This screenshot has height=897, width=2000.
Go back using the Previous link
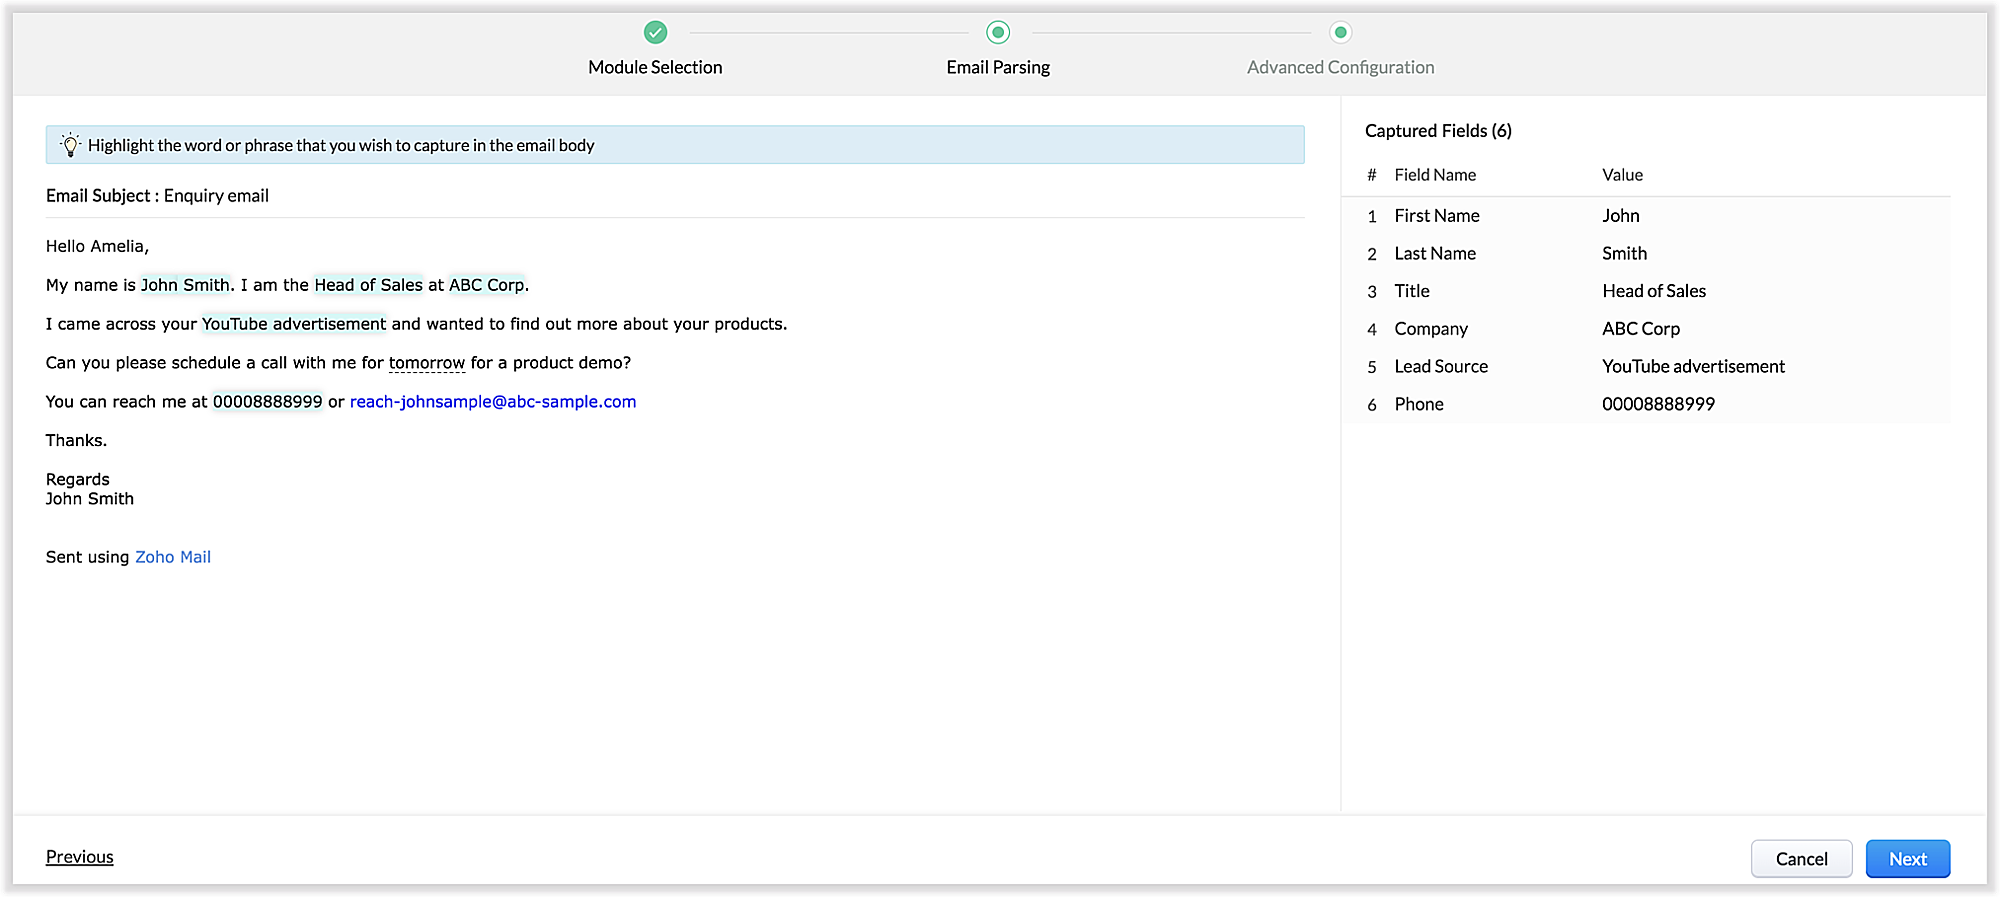click(79, 857)
